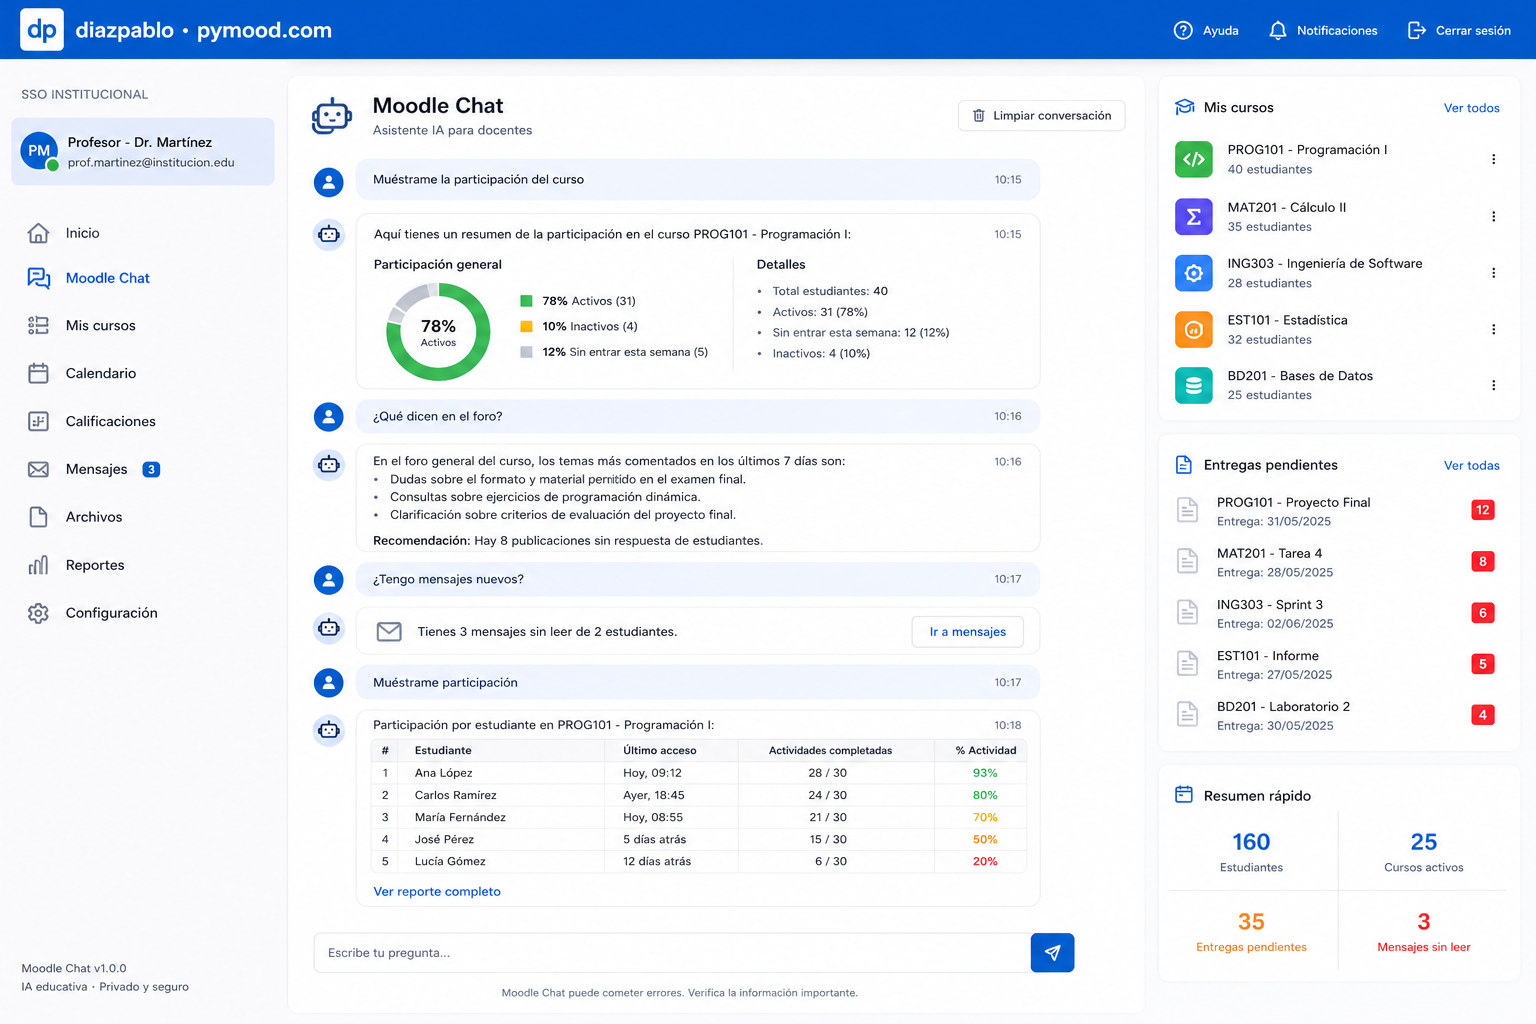Open the Ayuda help icon
The image size is (1536, 1024).
coord(1183,30)
